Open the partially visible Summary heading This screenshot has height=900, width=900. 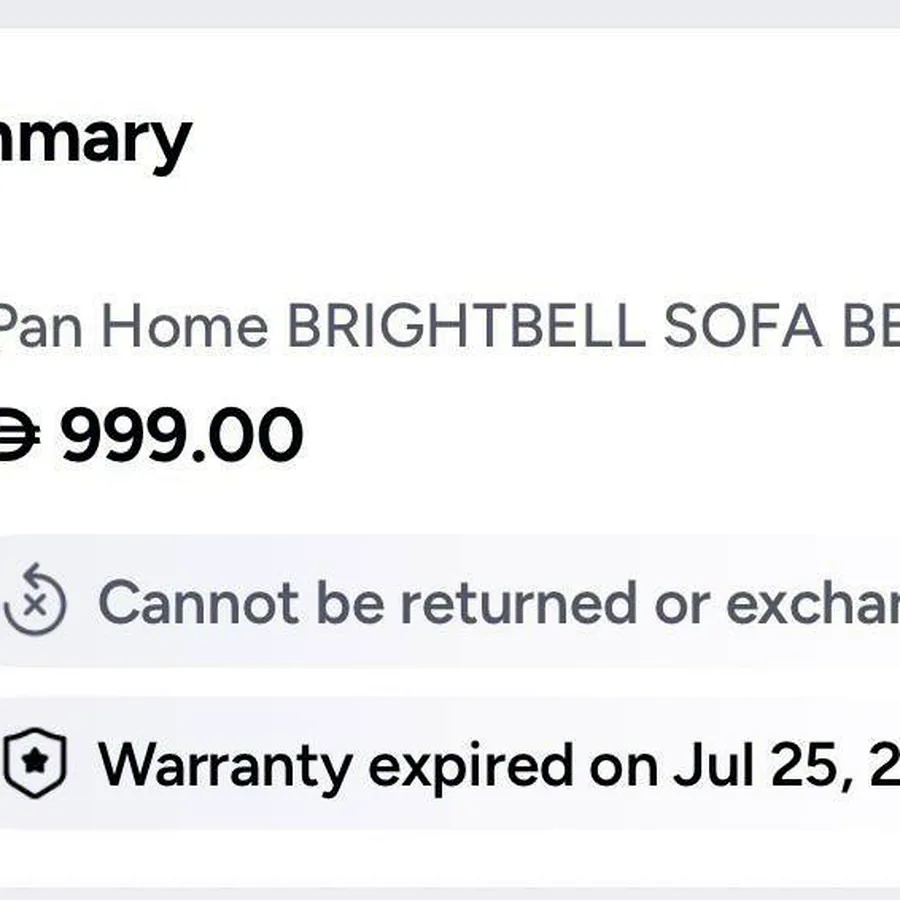(x=95, y=141)
